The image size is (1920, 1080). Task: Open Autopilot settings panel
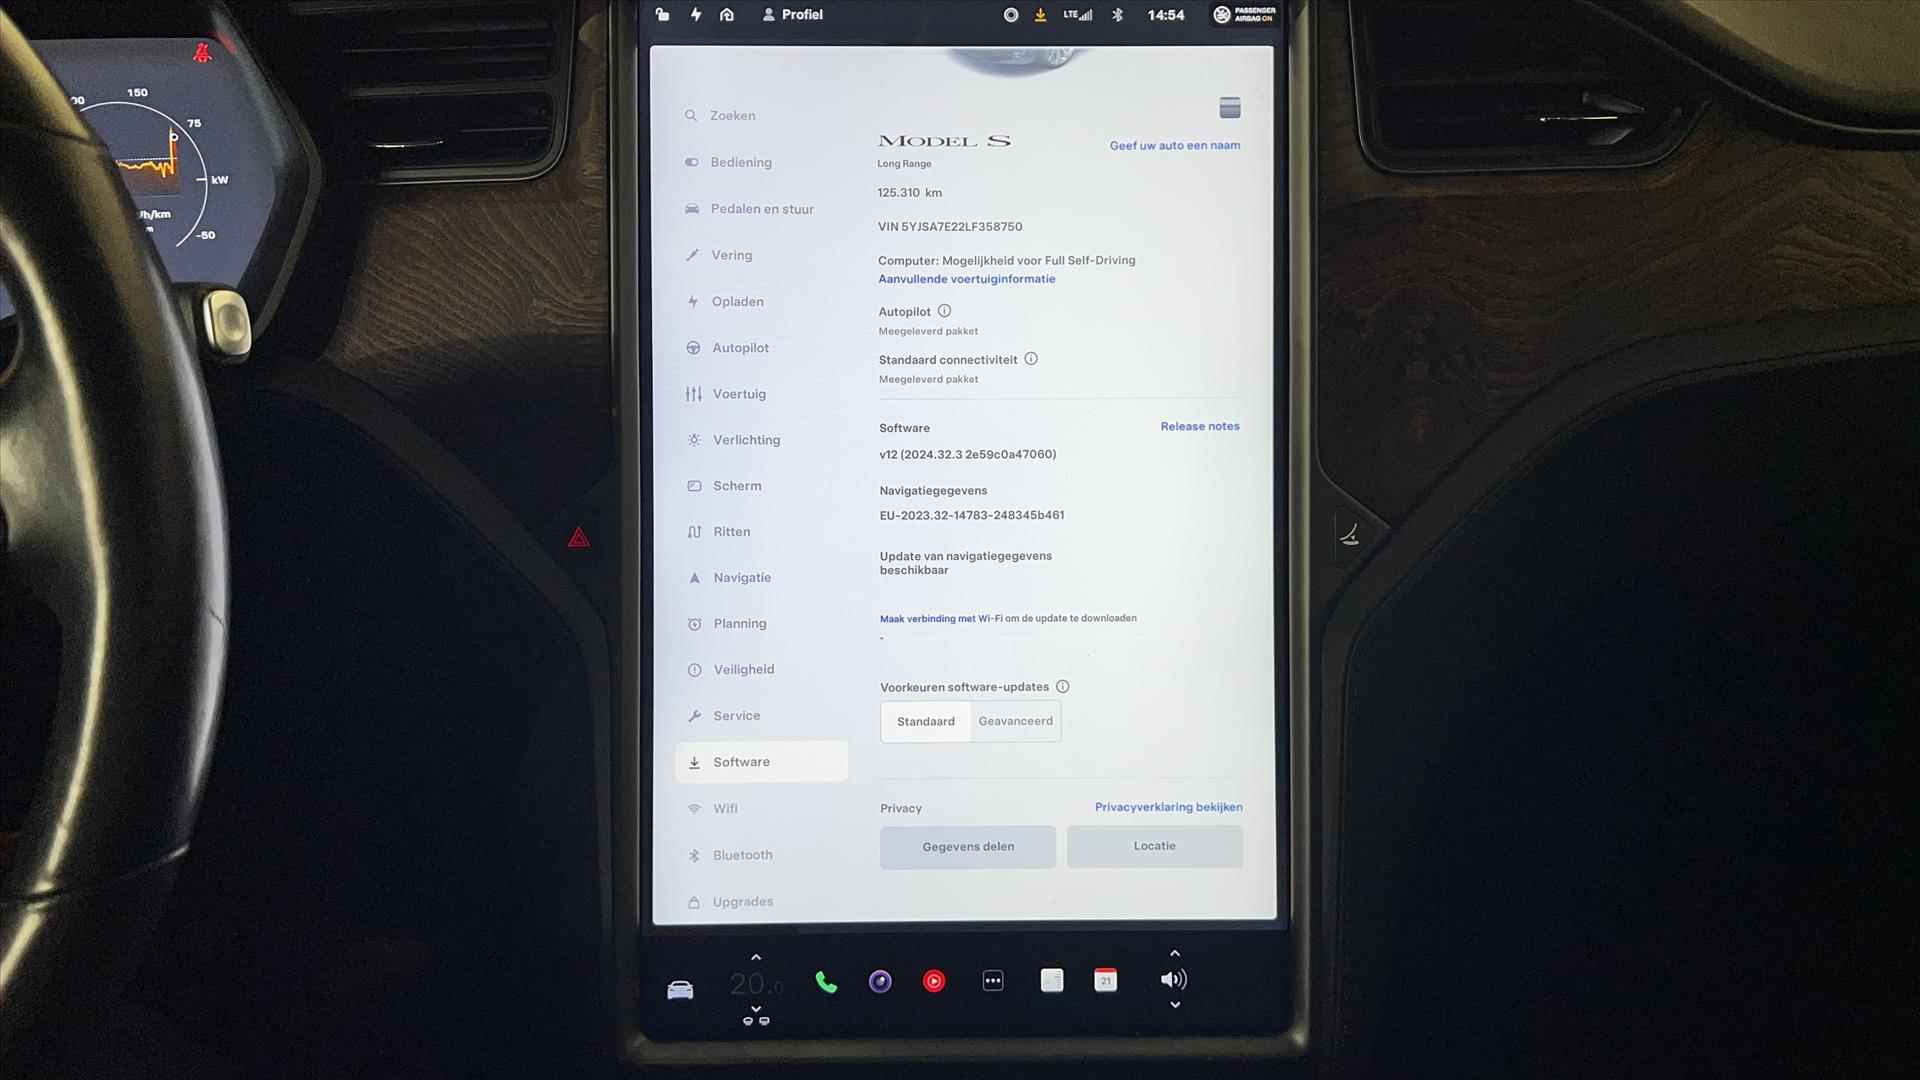[740, 347]
